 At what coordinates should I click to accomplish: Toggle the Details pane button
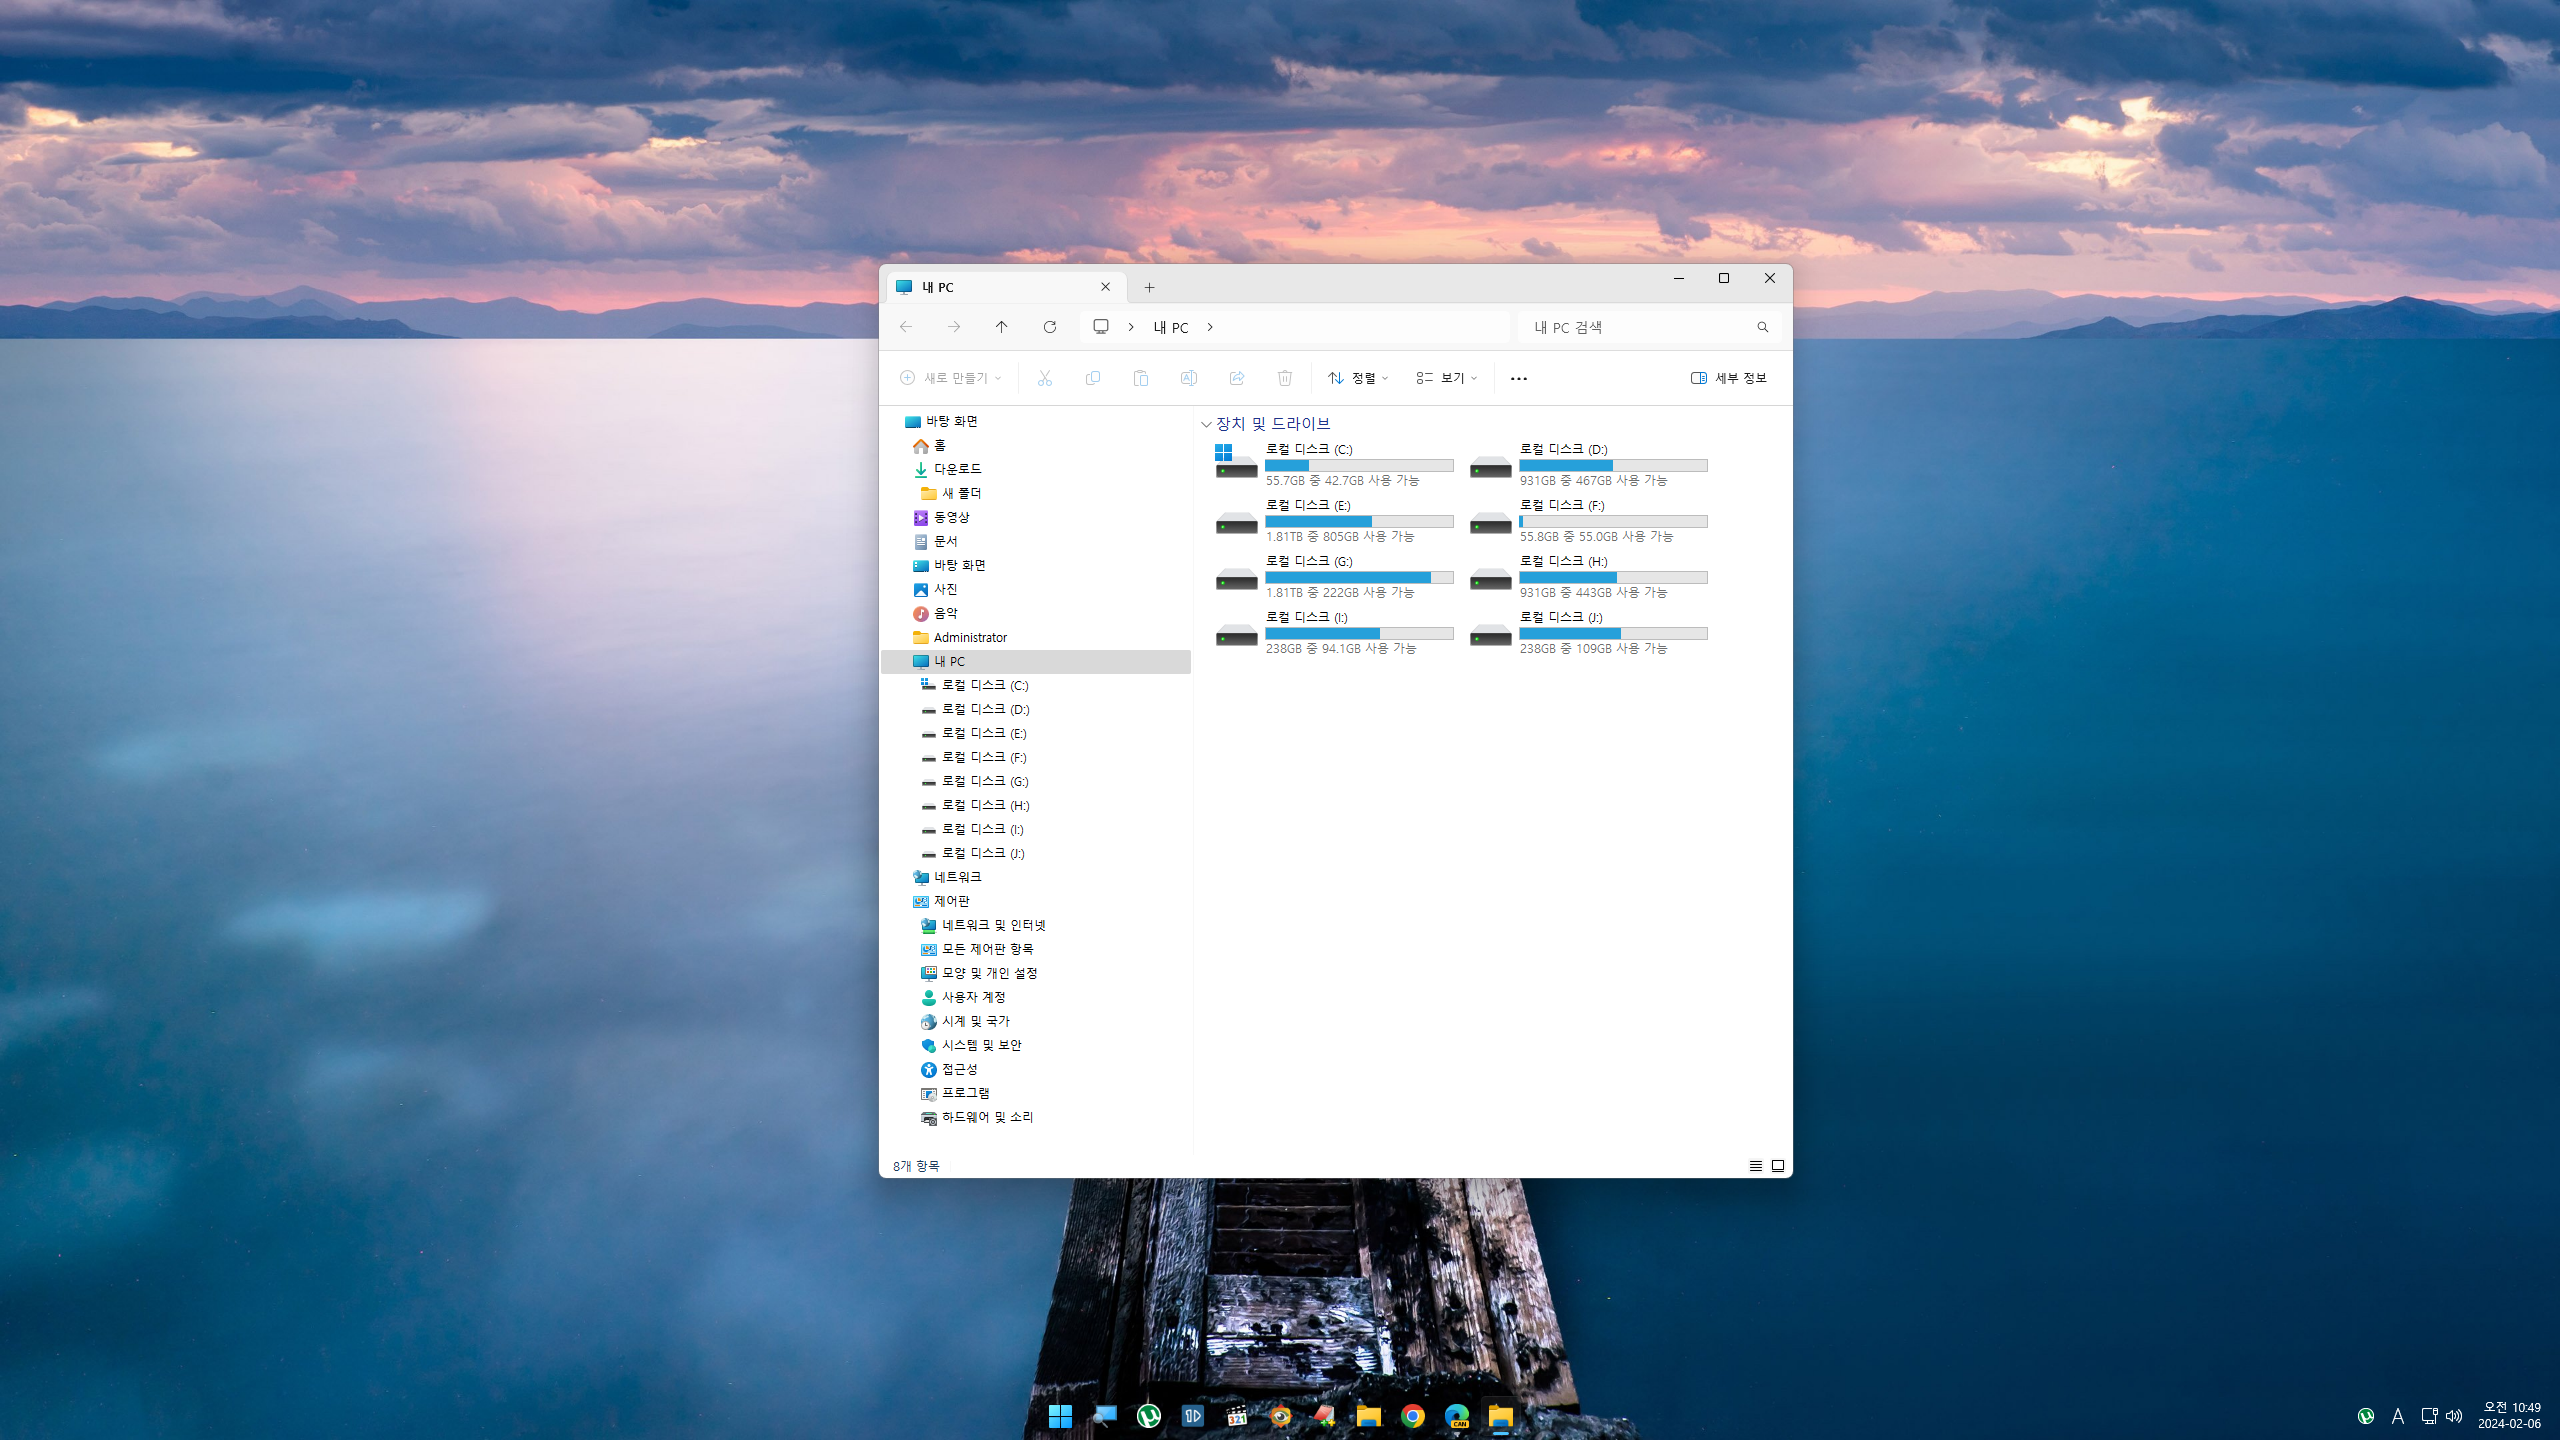tap(1729, 378)
